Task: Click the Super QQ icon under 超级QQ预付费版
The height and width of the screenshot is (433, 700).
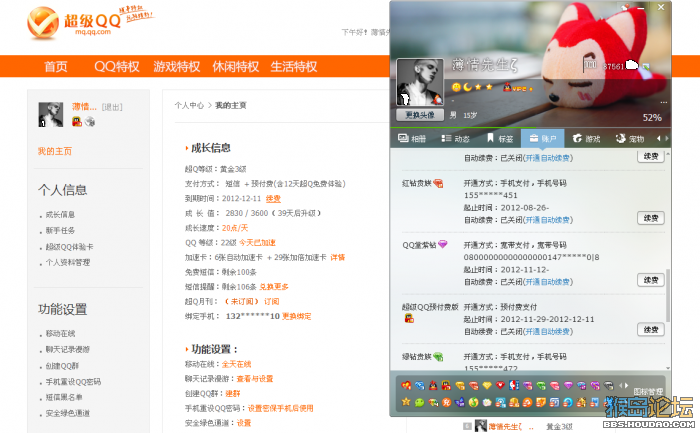Action: tap(409, 318)
